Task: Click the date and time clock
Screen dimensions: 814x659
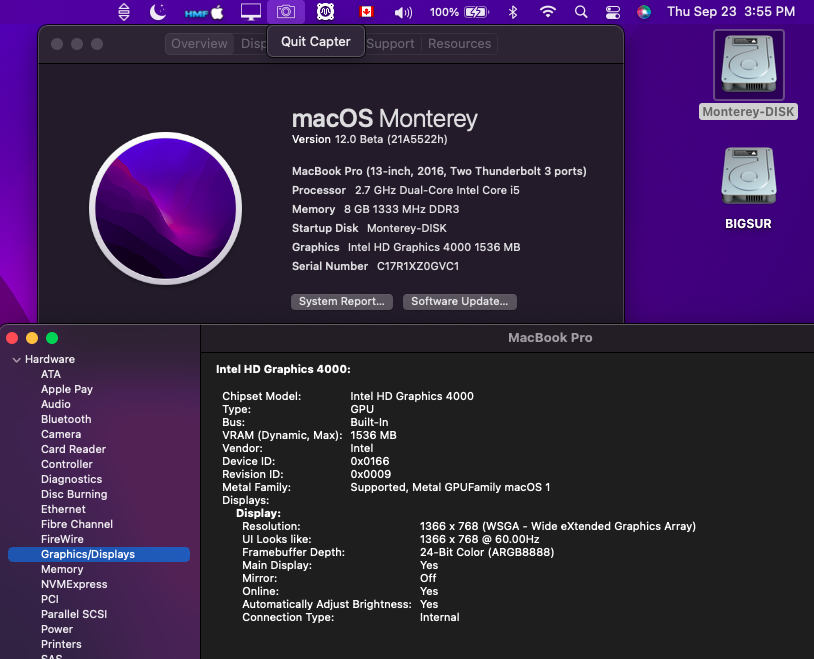Action: click(x=731, y=11)
